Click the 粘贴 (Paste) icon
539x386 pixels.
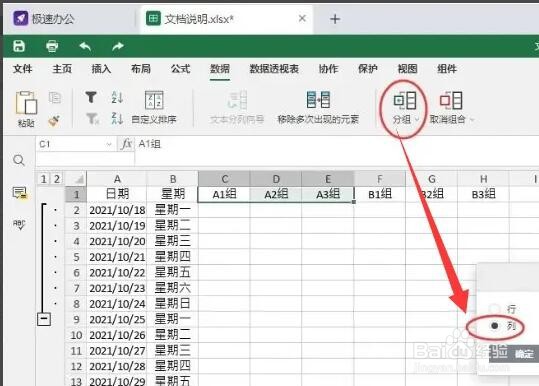click(x=26, y=102)
